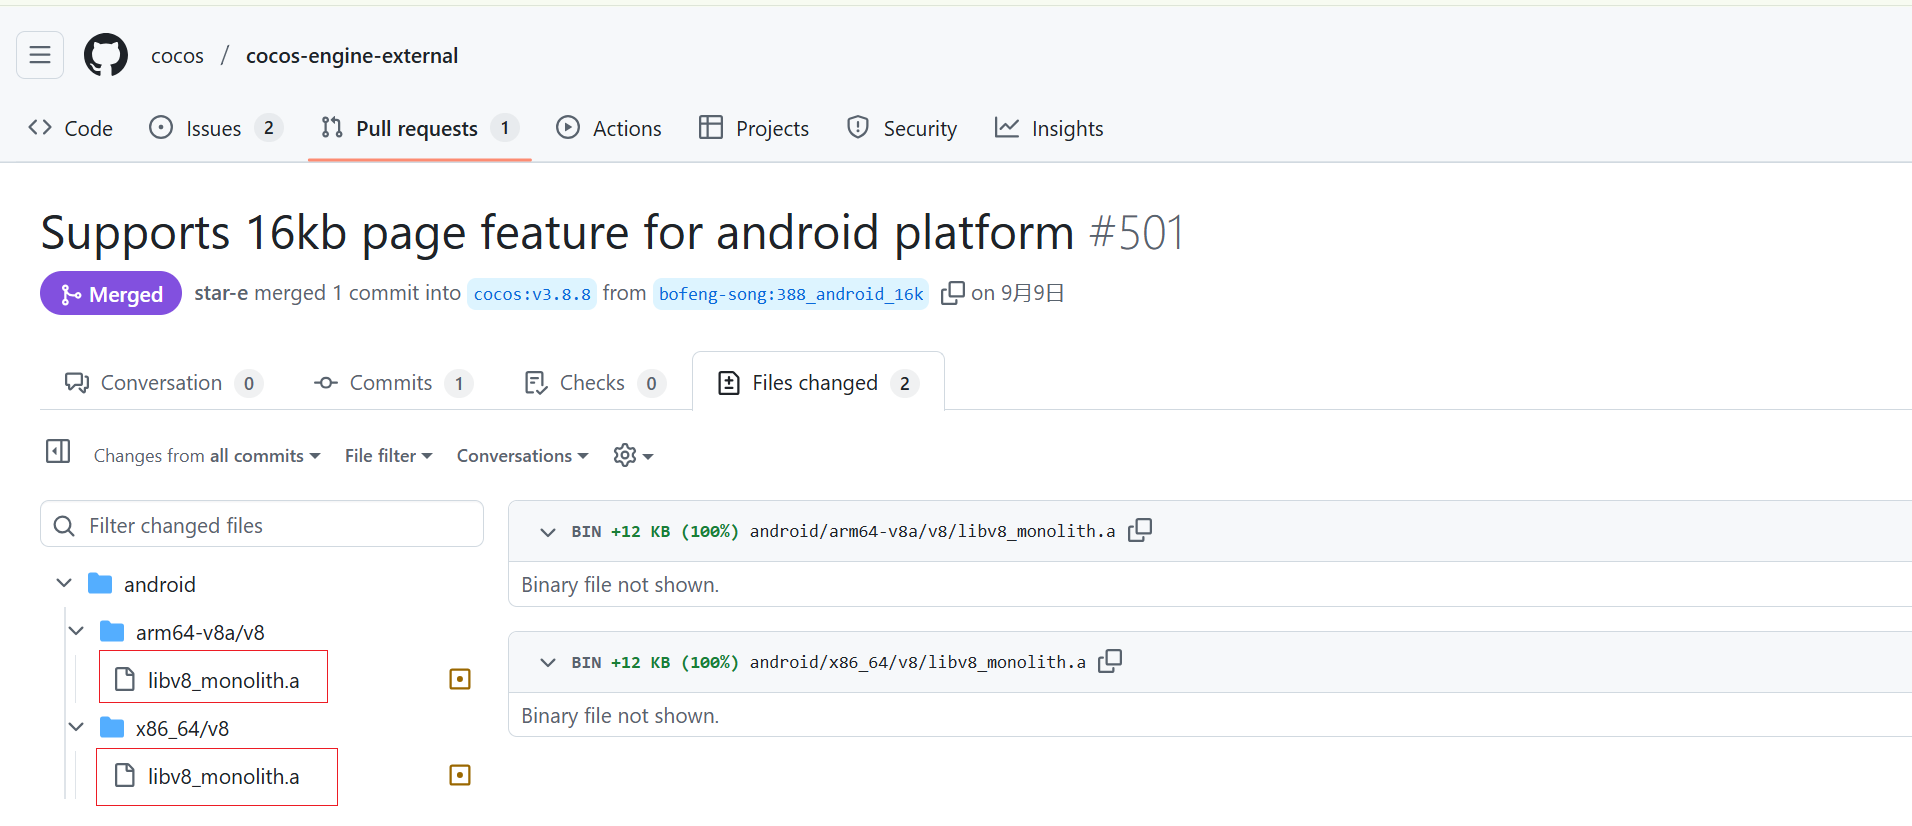Collapse the arm64-v8a/v8 folder
The width and height of the screenshot is (1912, 826).
77,631
